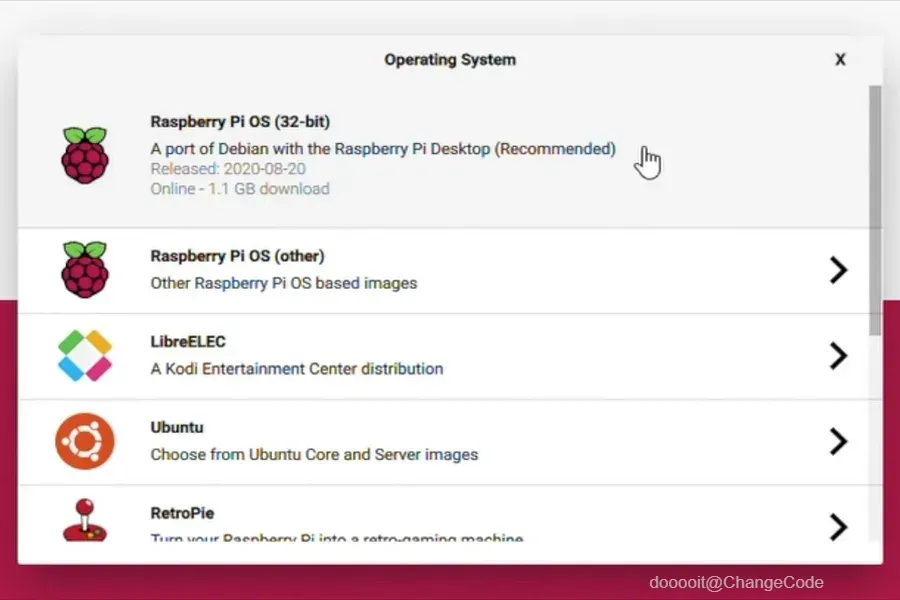Click 'Choose from Ubuntu Core and Server images'

tap(314, 455)
